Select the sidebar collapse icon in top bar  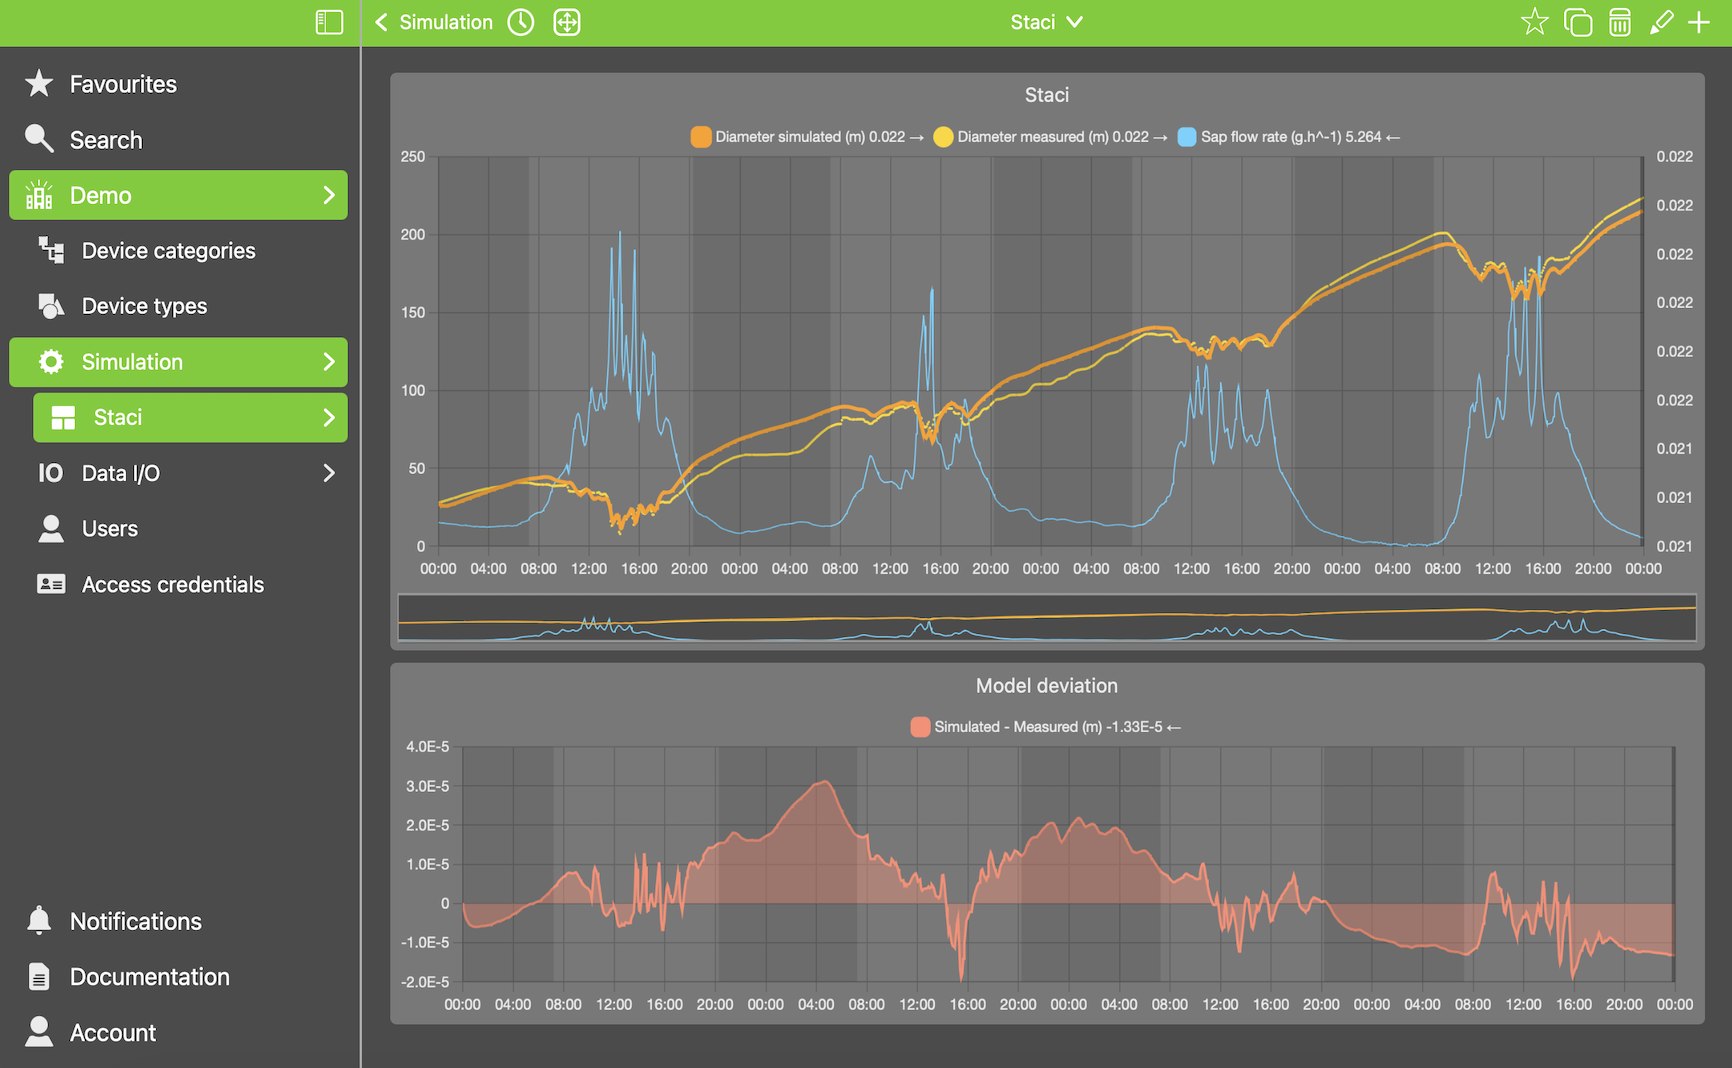coord(328,21)
